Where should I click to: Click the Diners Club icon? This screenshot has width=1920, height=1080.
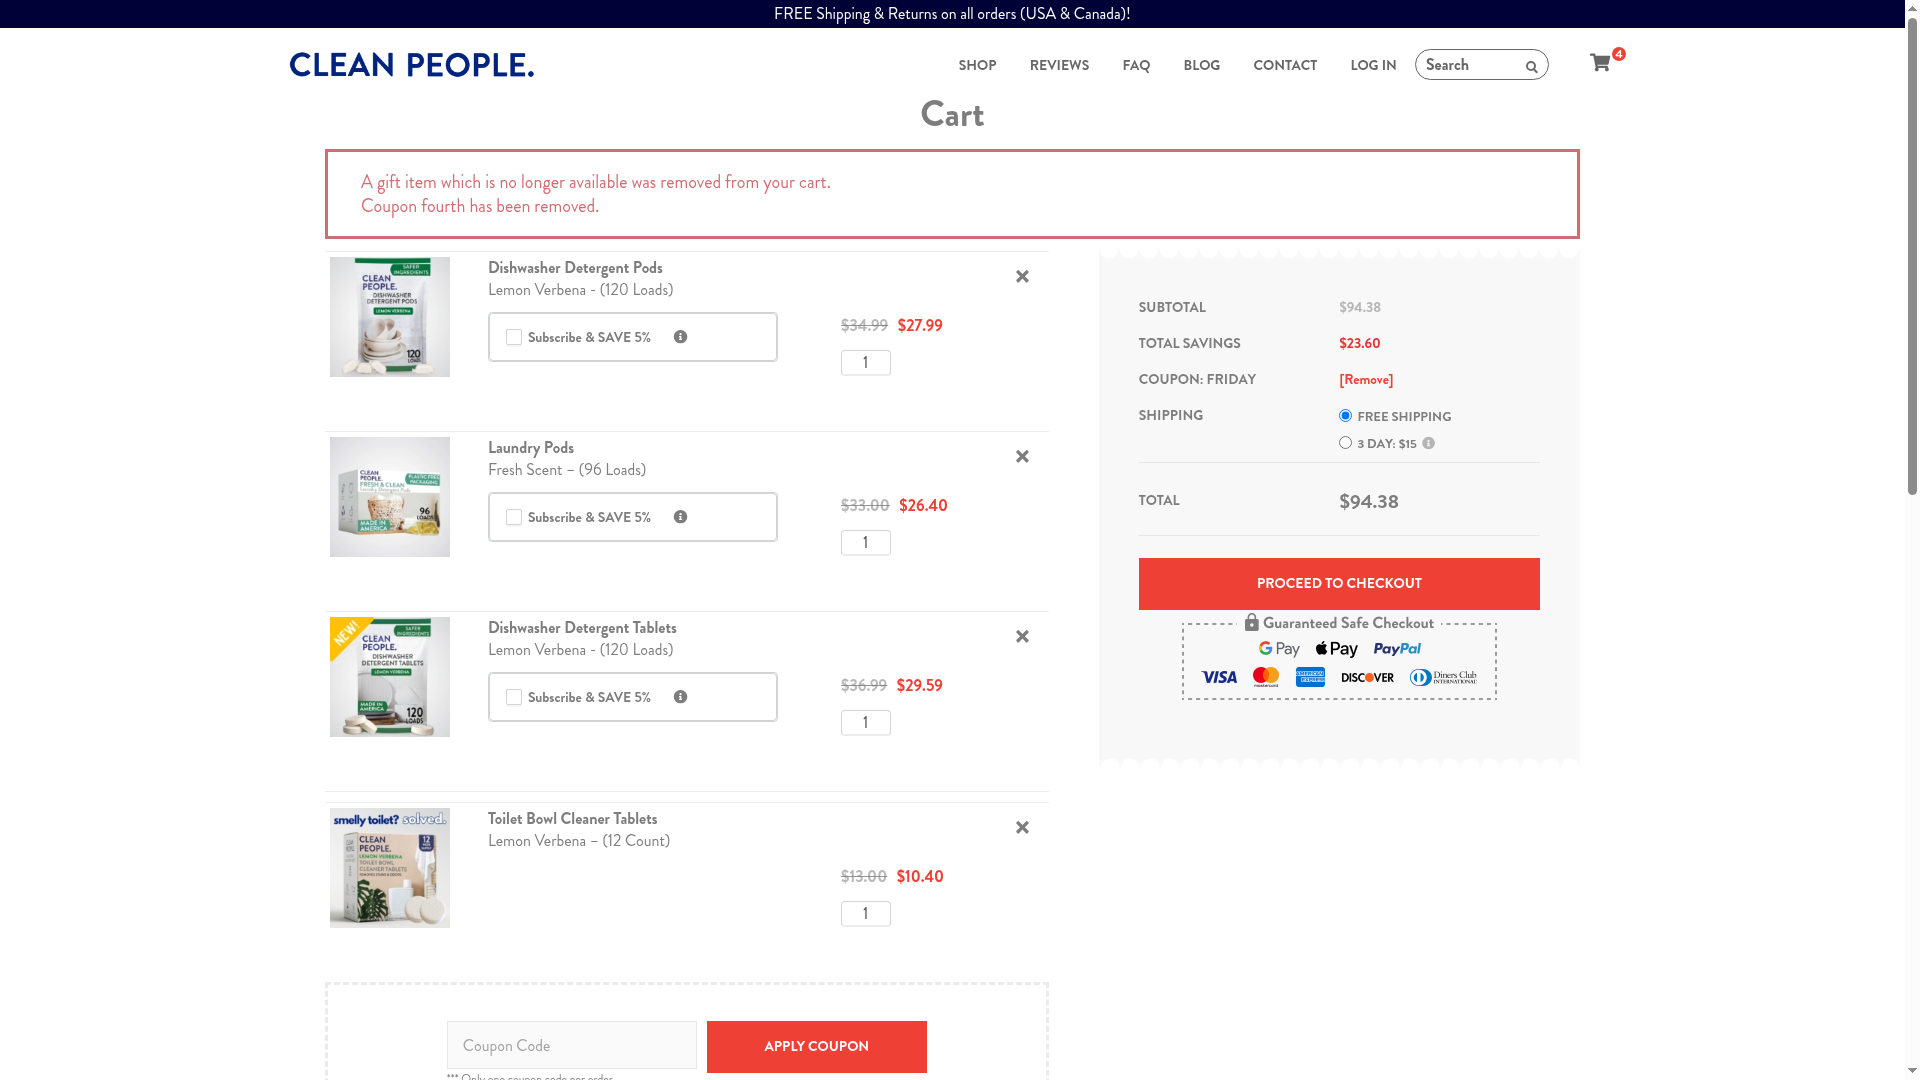1443,677
